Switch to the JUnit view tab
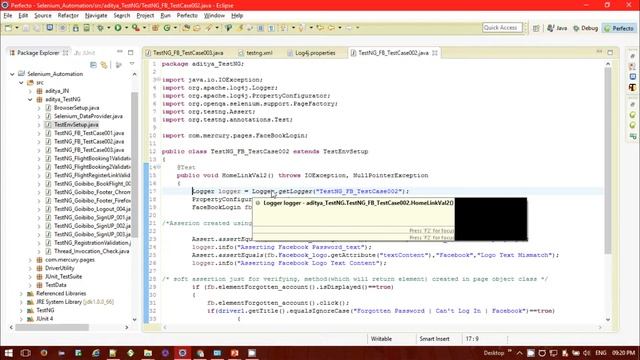 point(85,53)
